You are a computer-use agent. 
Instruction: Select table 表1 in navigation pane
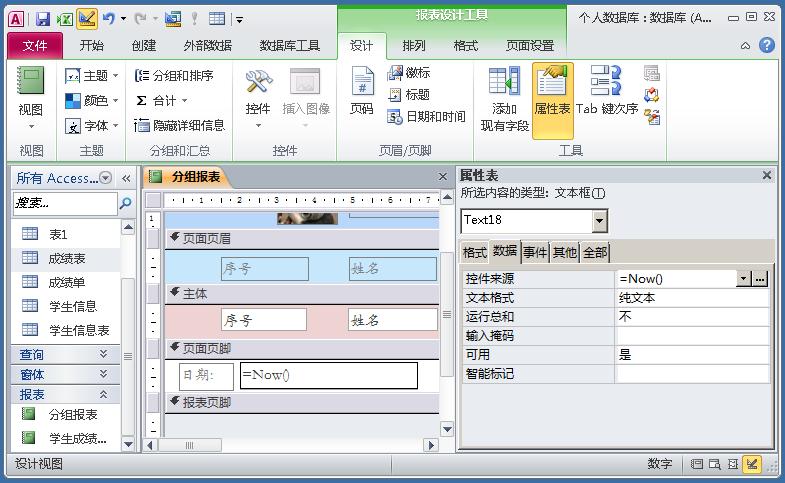point(66,234)
